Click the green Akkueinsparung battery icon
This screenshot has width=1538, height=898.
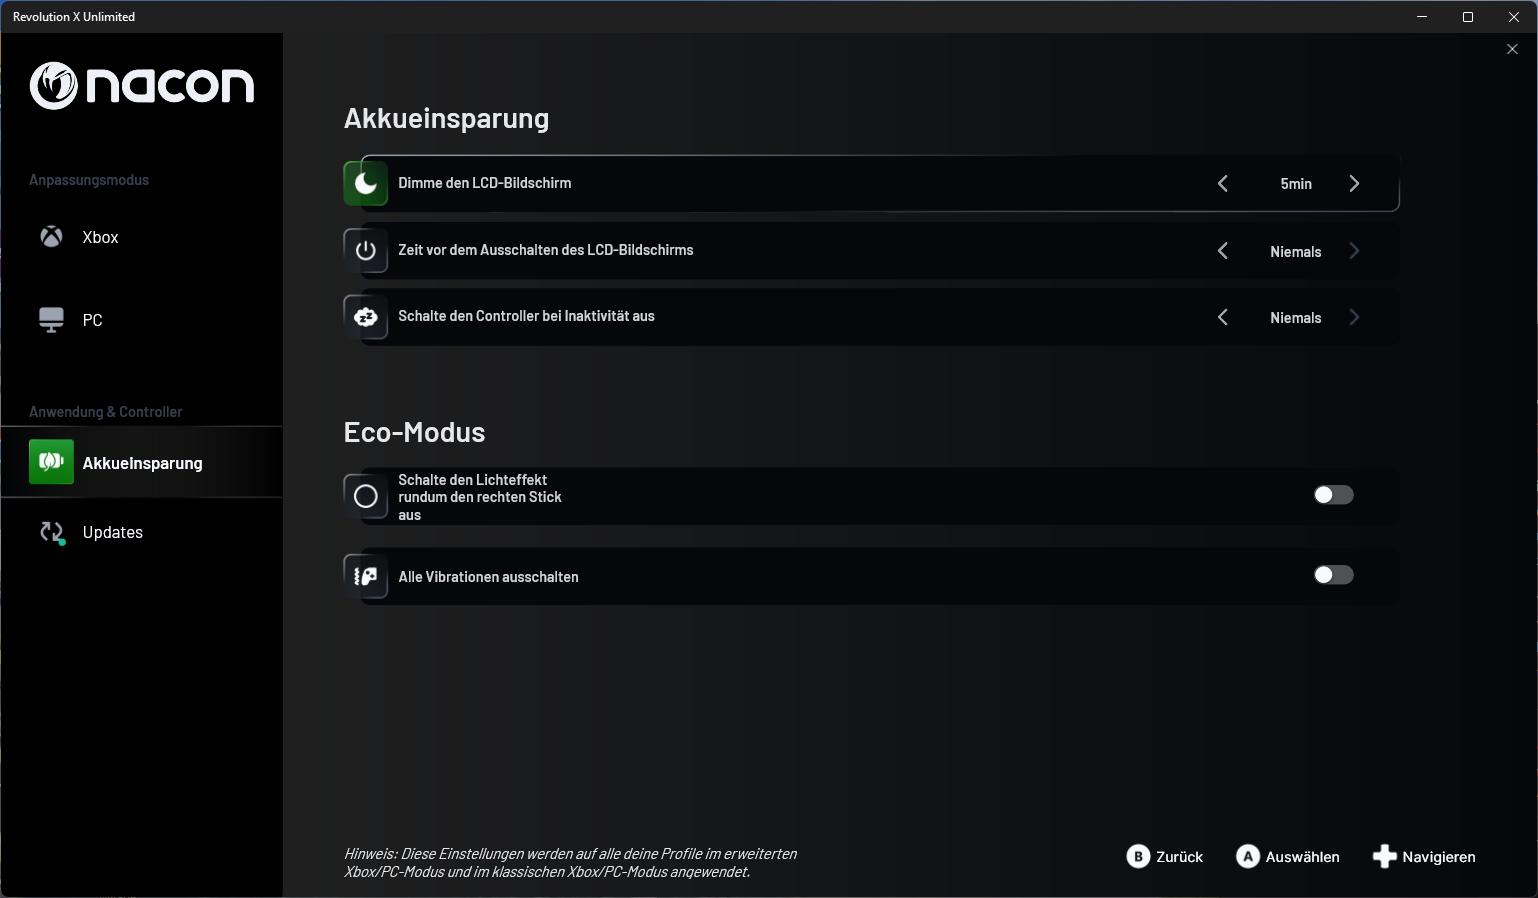click(51, 462)
